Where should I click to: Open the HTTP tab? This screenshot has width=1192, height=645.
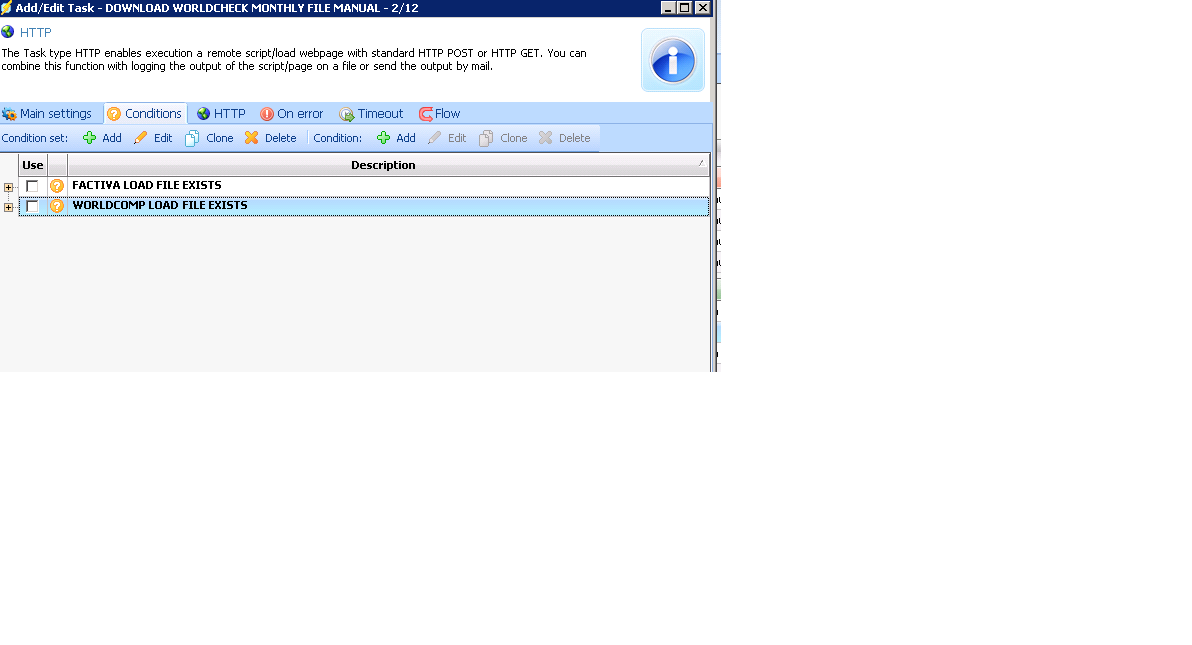click(221, 114)
